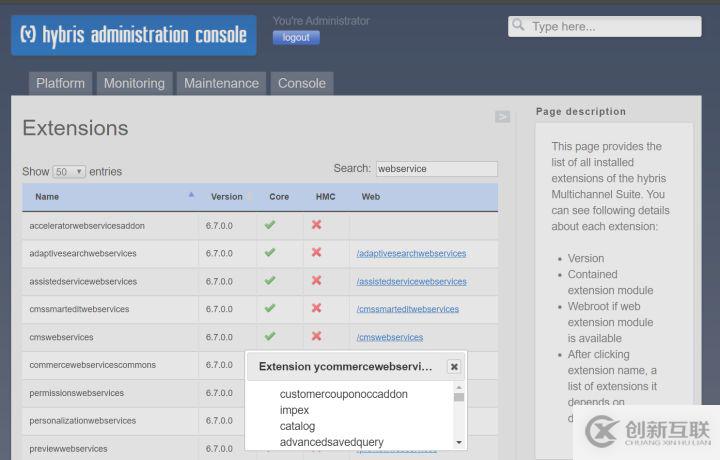Switch to the Maintenance tab

[221, 83]
